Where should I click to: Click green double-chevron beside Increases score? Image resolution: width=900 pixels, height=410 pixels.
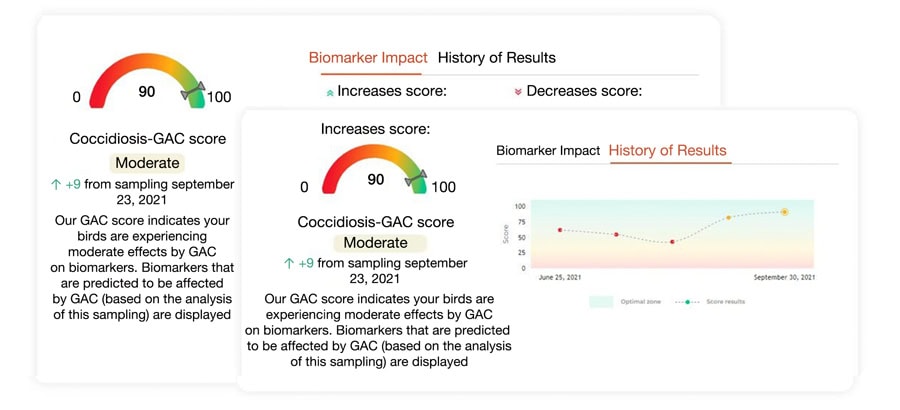pyautogui.click(x=330, y=92)
